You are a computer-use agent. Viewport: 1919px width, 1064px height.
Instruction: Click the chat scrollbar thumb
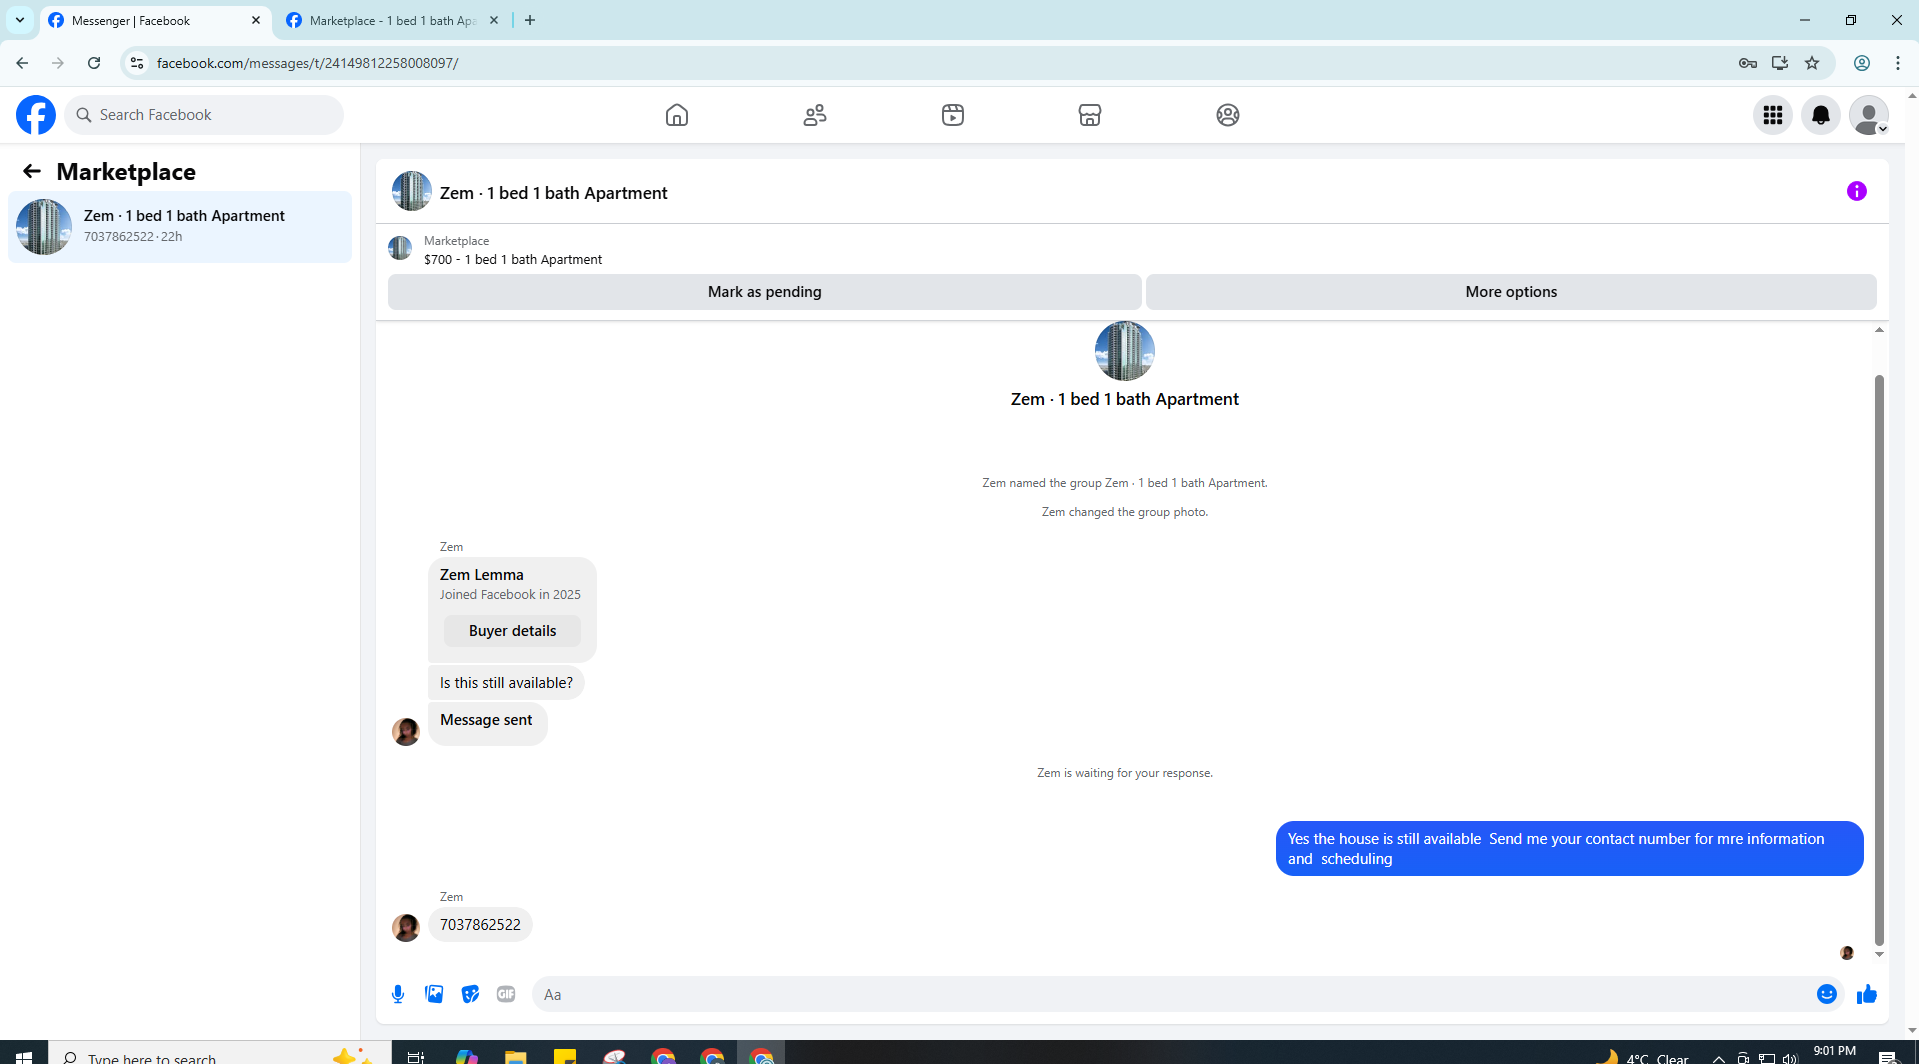pyautogui.click(x=1879, y=660)
